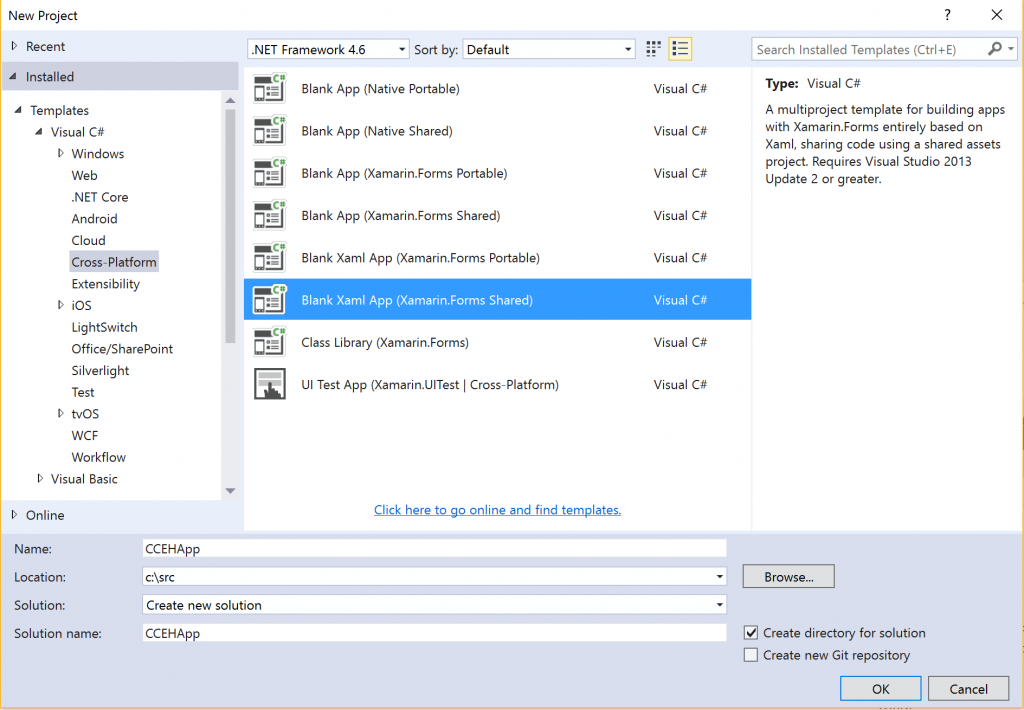The height and width of the screenshot is (710, 1024).
Task: Click the Browse... button
Action: [x=788, y=577]
